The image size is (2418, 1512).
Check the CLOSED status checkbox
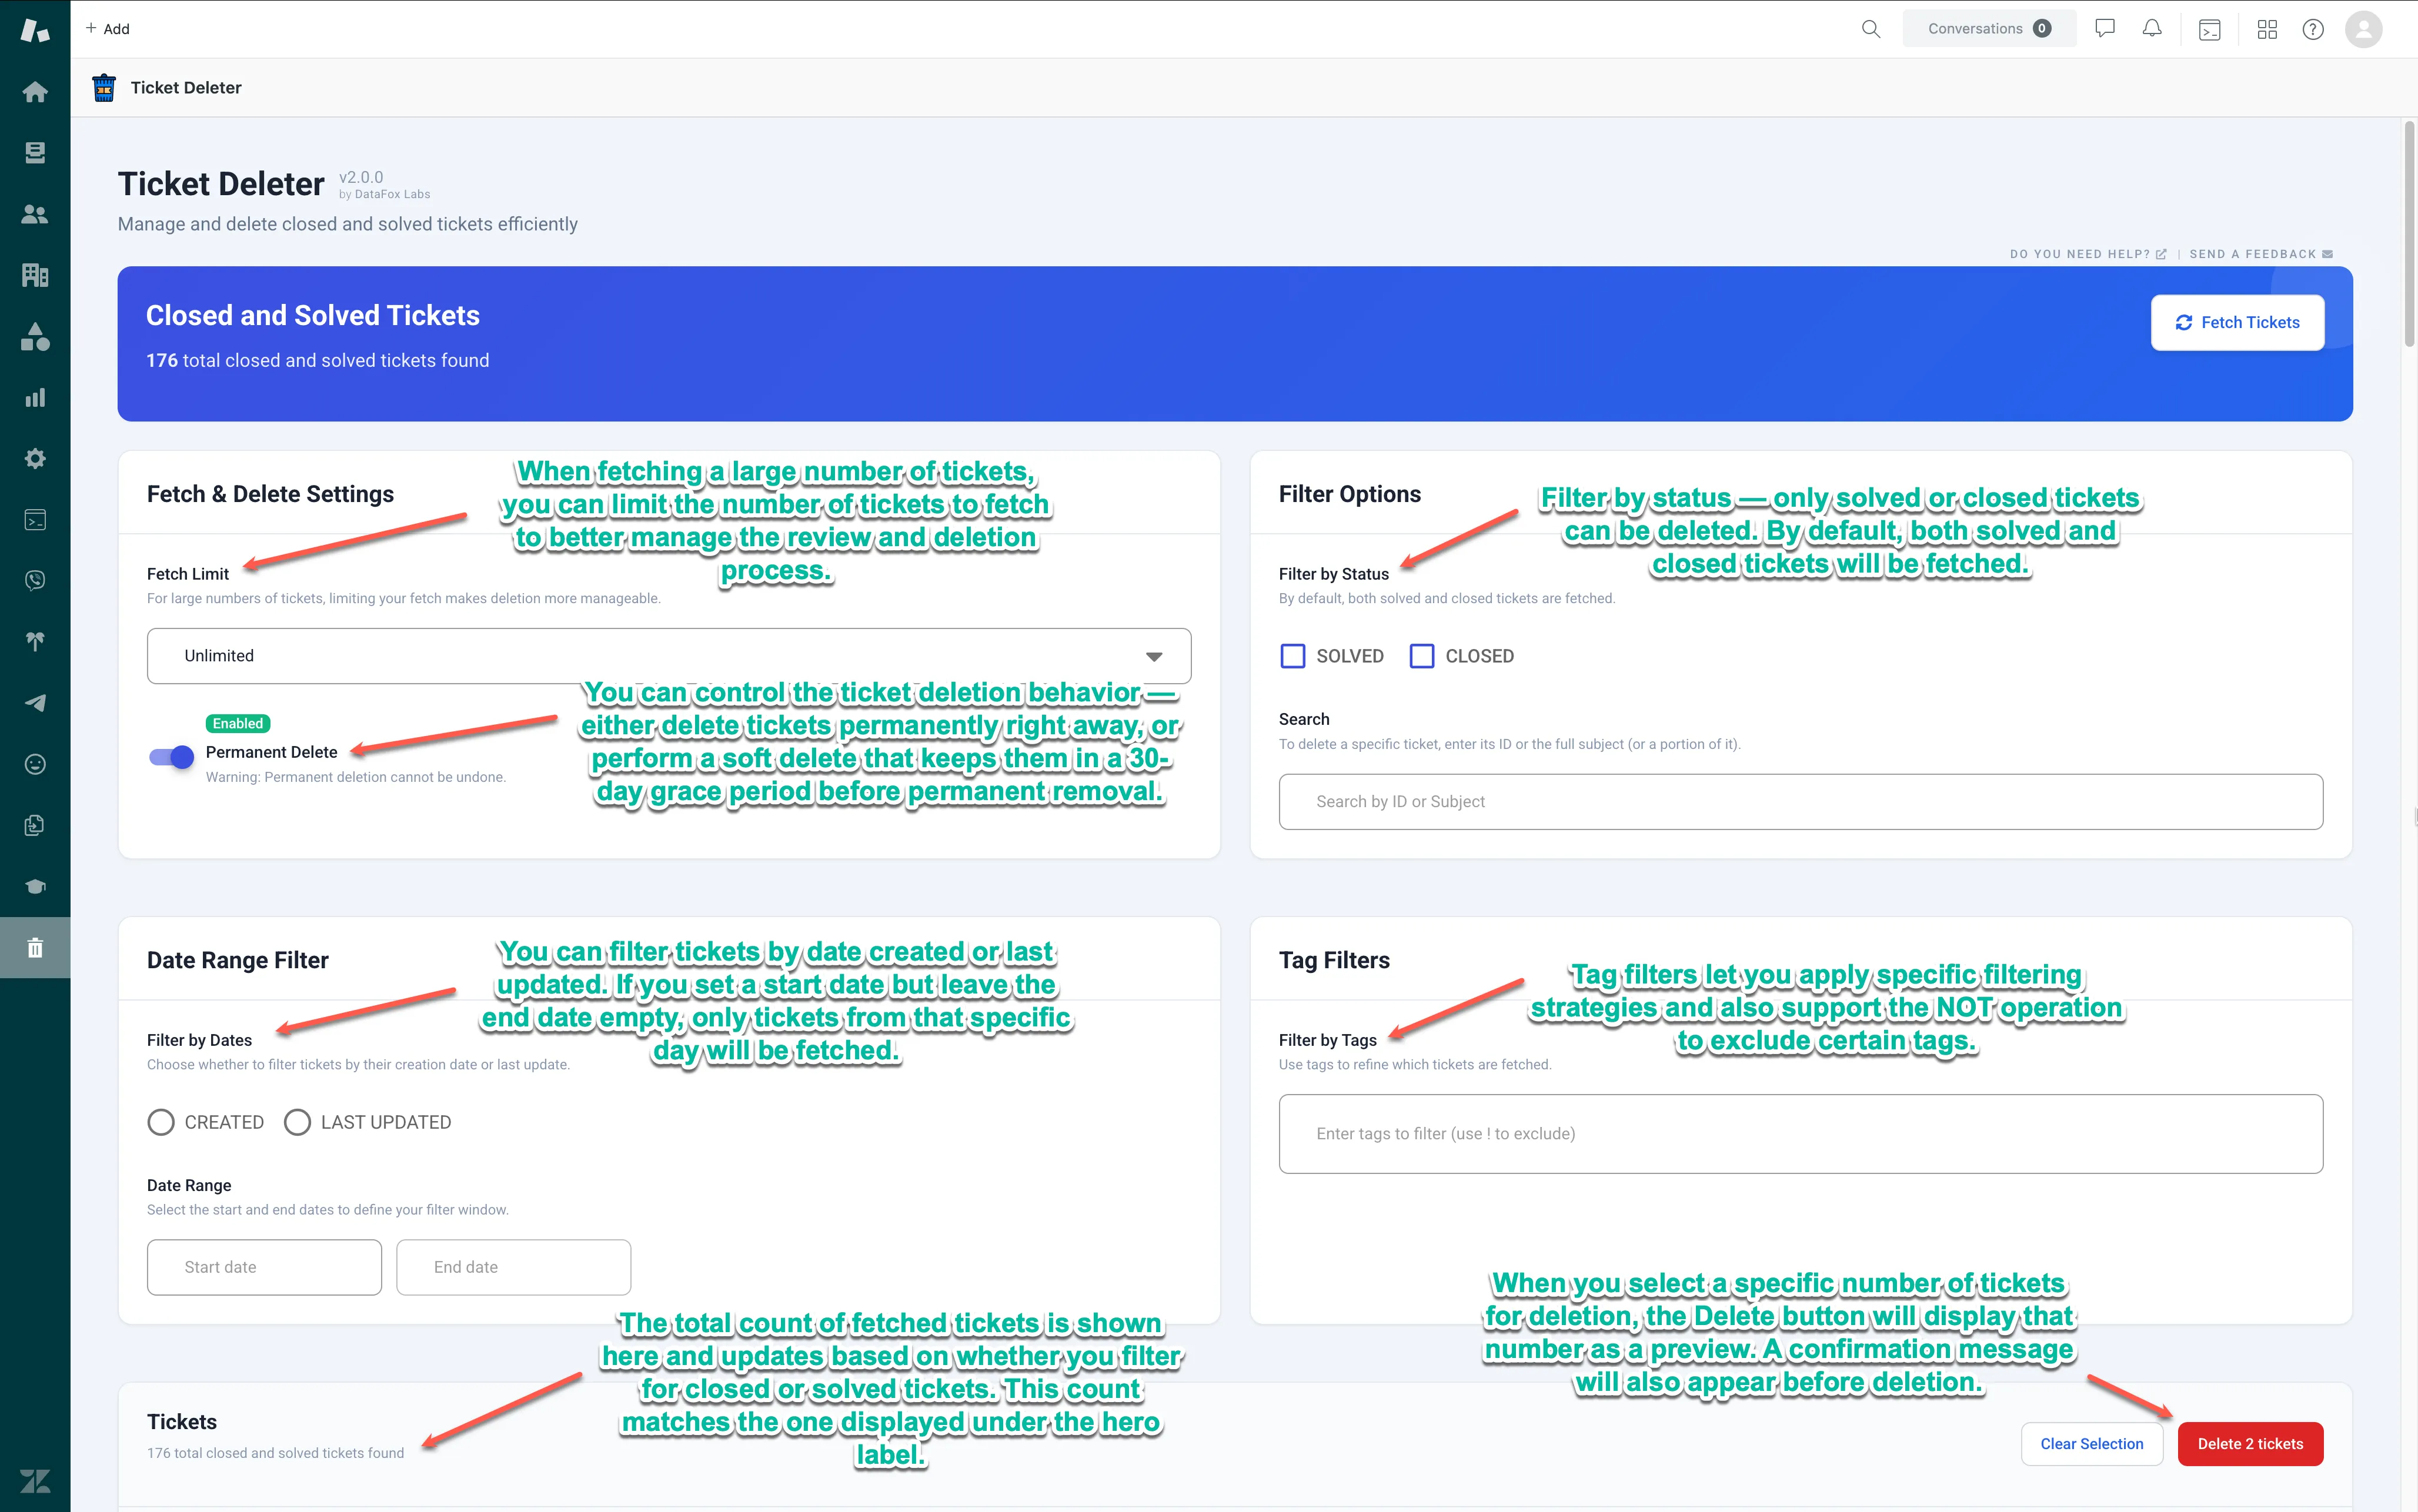(1421, 656)
